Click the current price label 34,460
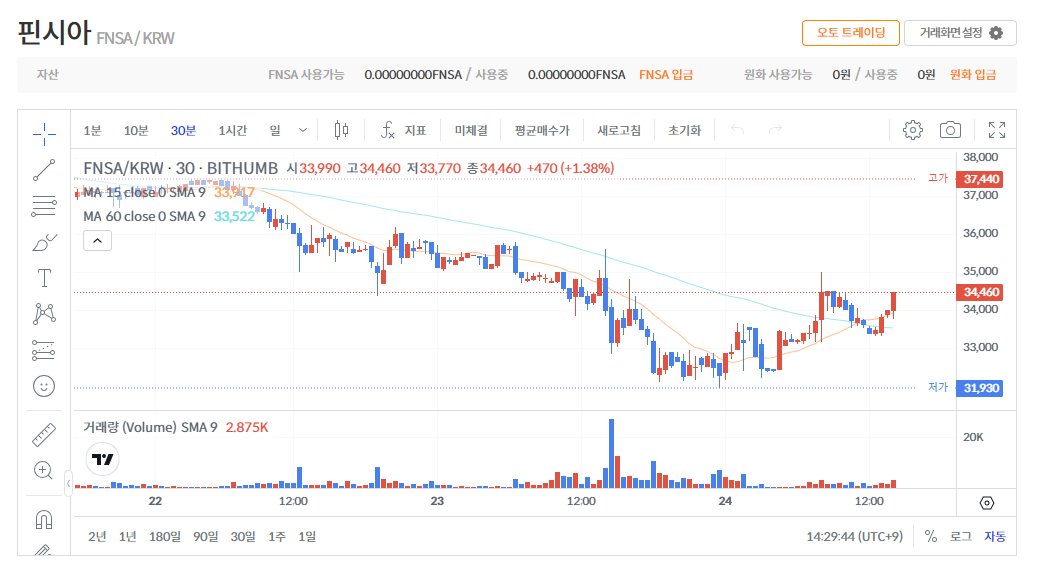The height and width of the screenshot is (571, 1054). [x=981, y=293]
